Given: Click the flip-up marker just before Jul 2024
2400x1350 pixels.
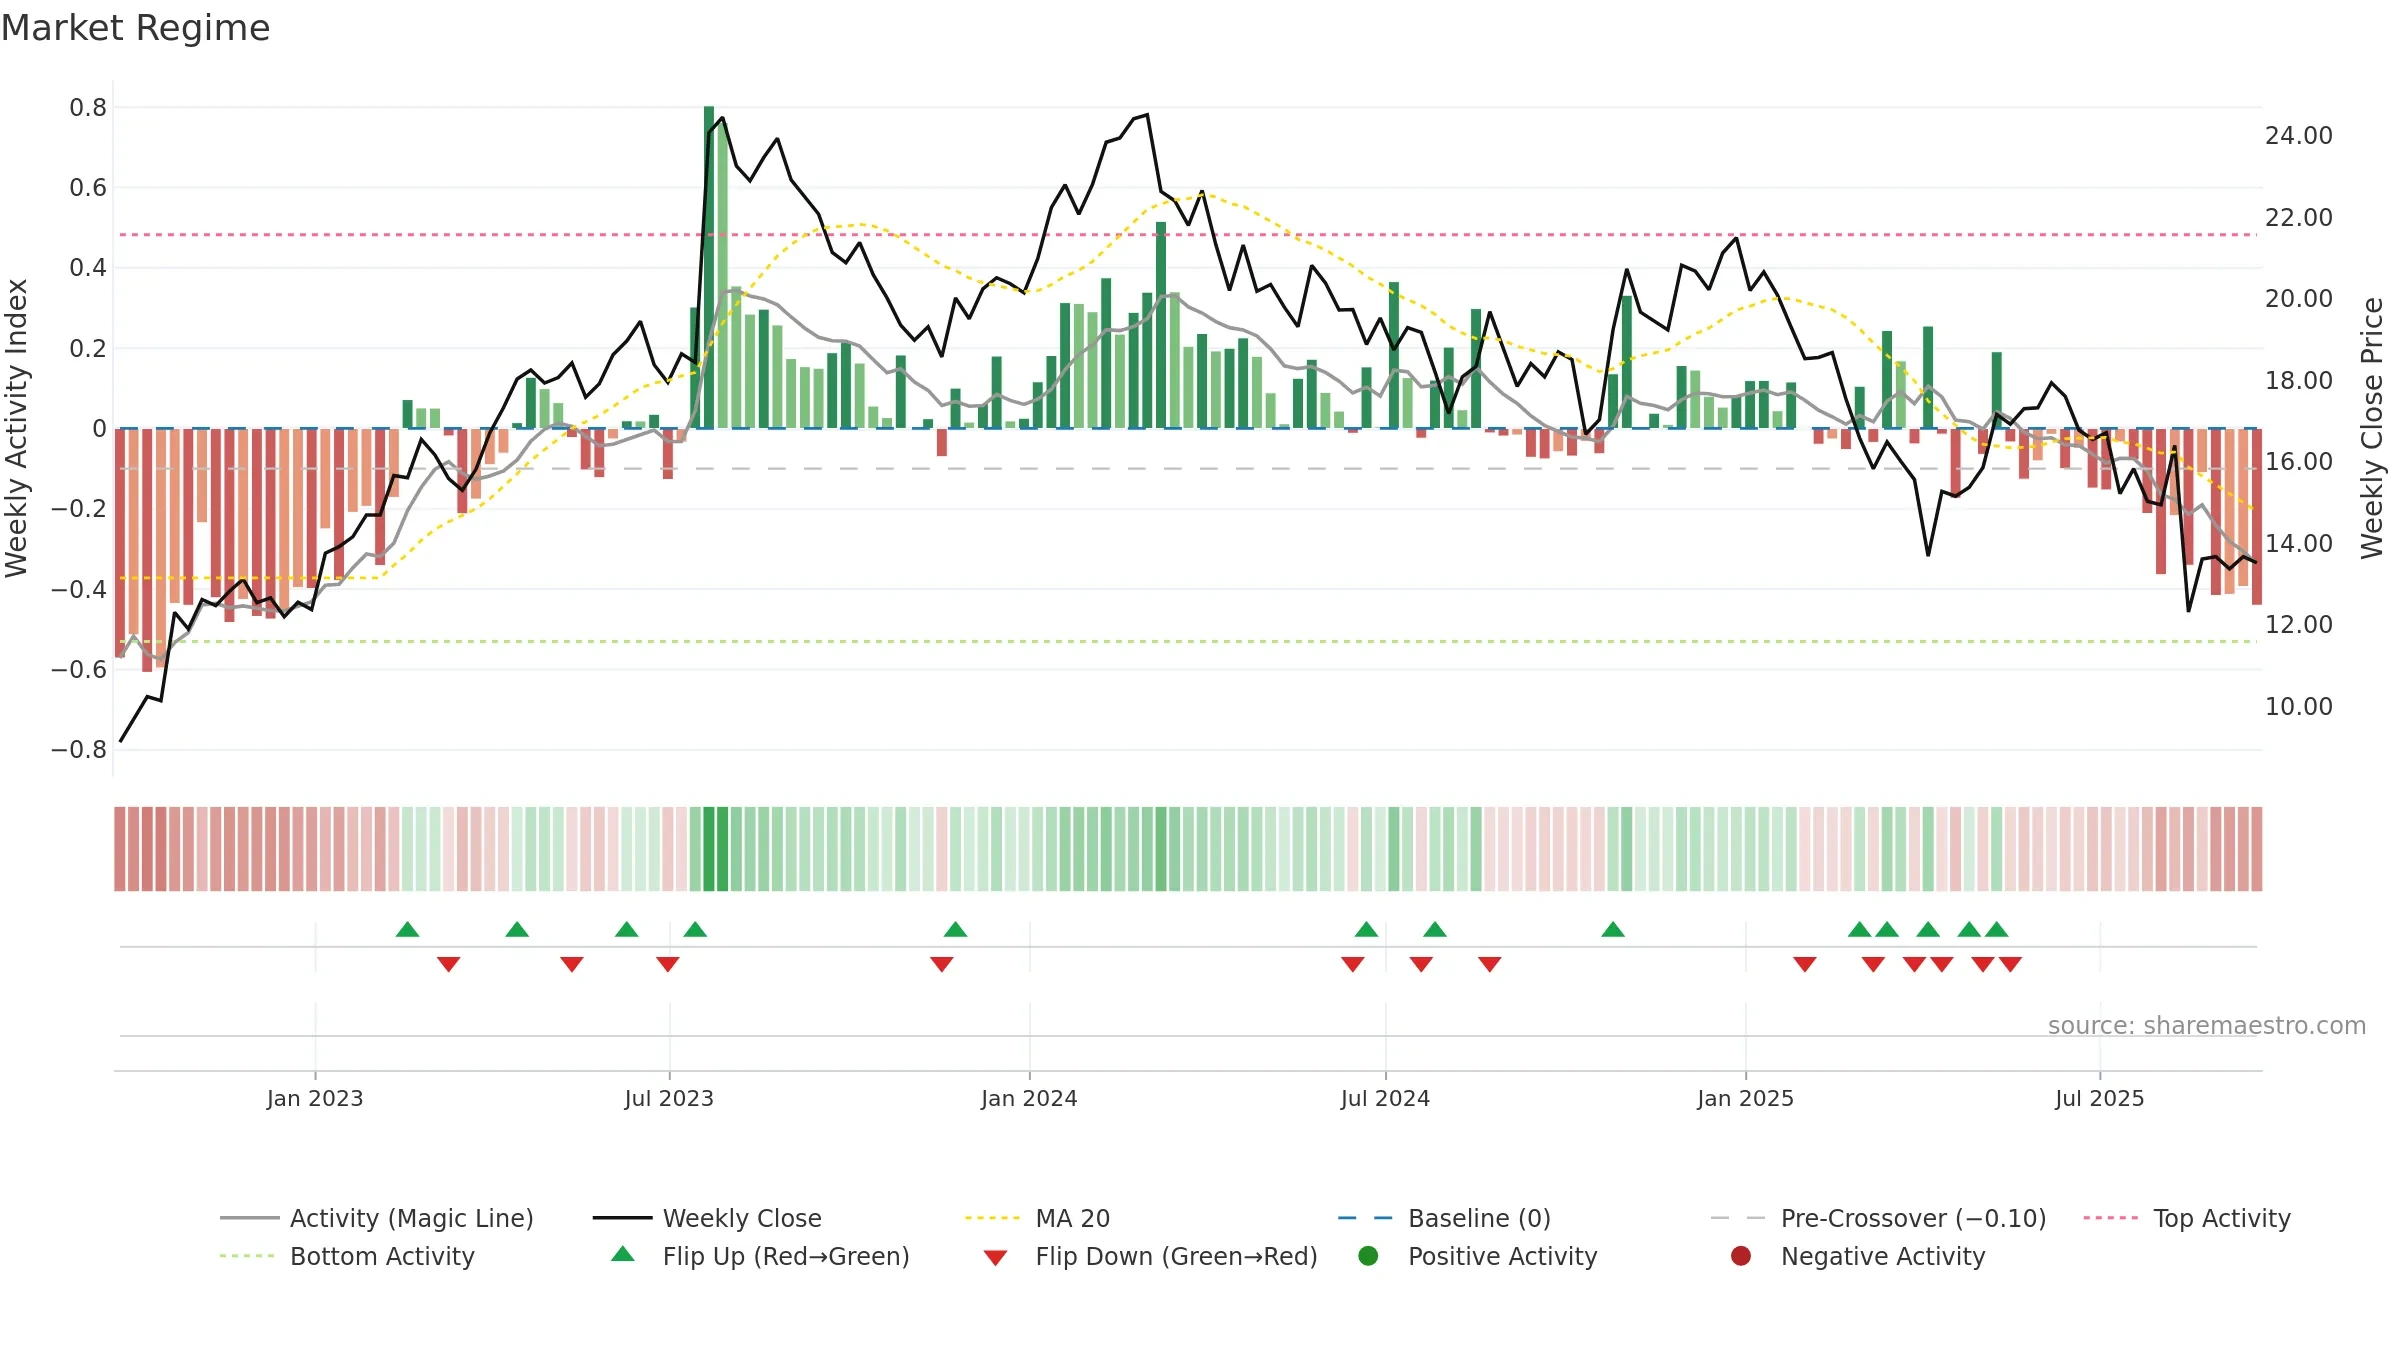Looking at the screenshot, I should point(1366,929).
